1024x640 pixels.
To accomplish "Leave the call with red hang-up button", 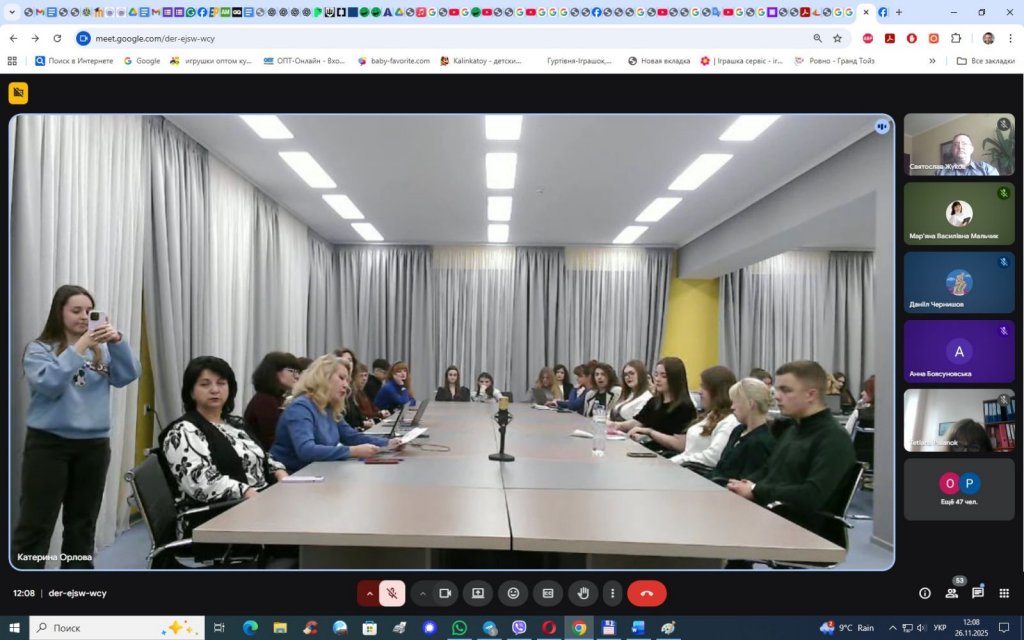I will tap(647, 593).
